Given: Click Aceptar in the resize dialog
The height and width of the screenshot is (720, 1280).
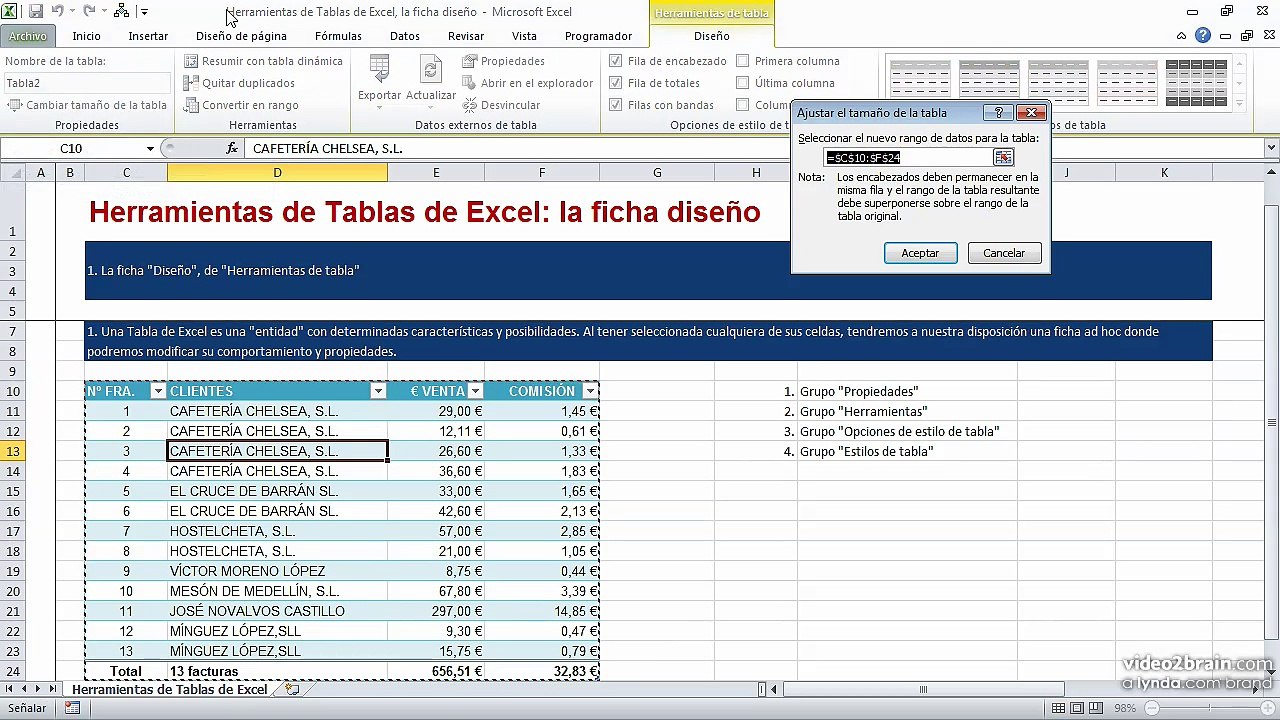Looking at the screenshot, I should pyautogui.click(x=920, y=253).
